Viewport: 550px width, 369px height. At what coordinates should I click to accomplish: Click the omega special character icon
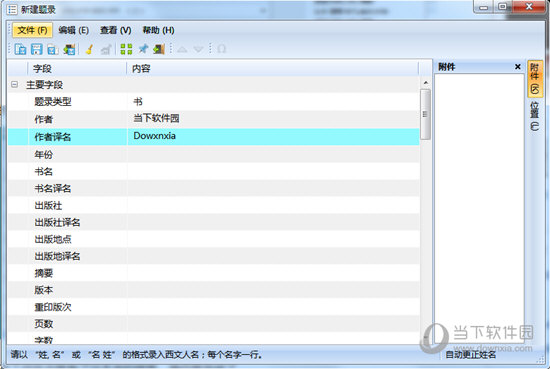[x=221, y=49]
